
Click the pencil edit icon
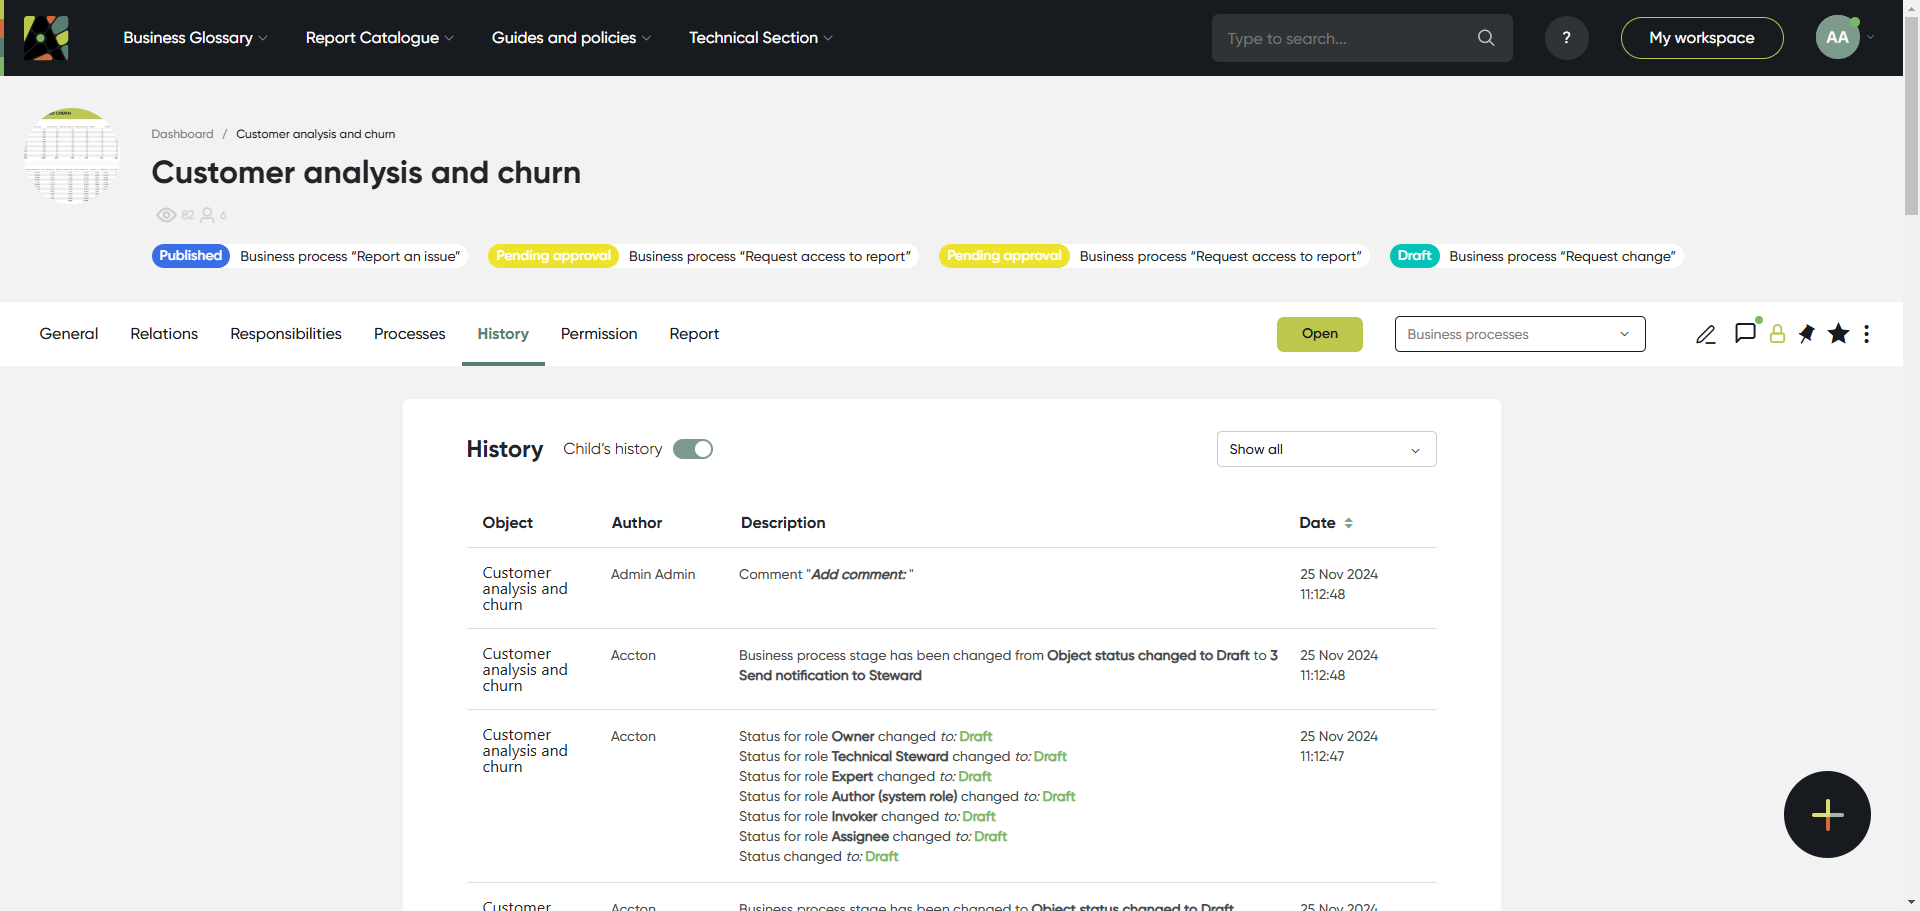pos(1705,334)
